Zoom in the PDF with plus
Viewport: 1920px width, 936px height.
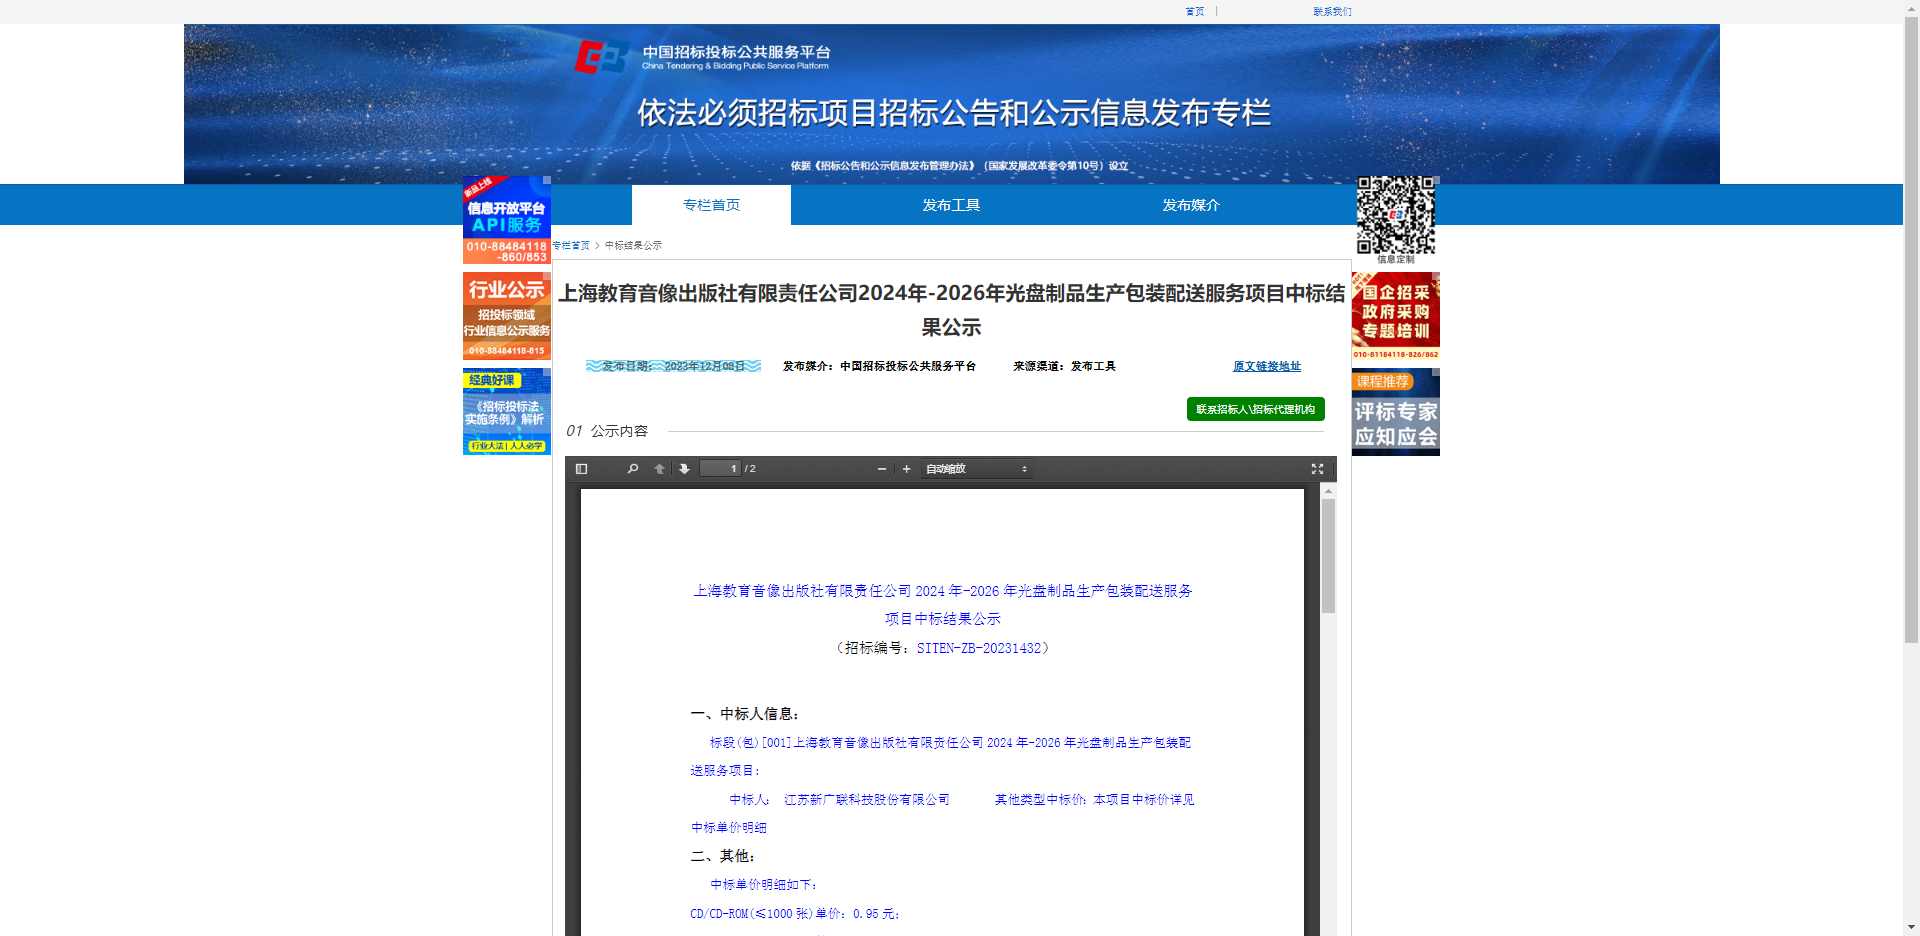pos(907,469)
